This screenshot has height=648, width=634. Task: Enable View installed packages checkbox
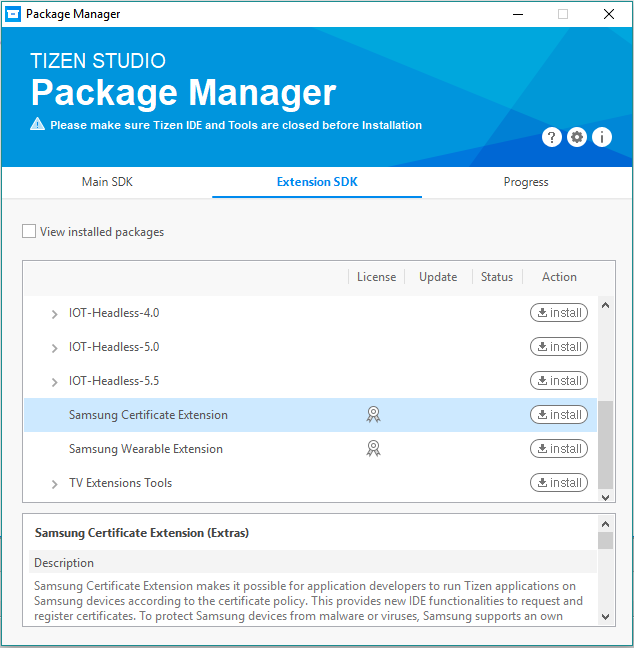pyautogui.click(x=29, y=232)
